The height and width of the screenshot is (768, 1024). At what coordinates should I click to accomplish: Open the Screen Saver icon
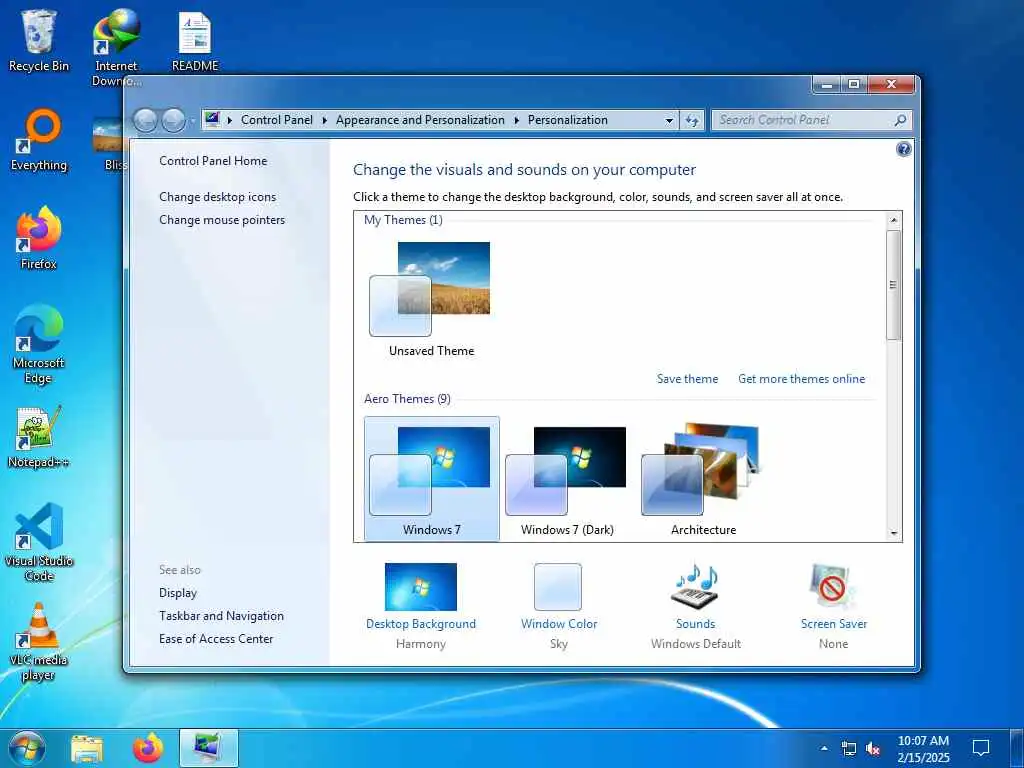pos(832,586)
